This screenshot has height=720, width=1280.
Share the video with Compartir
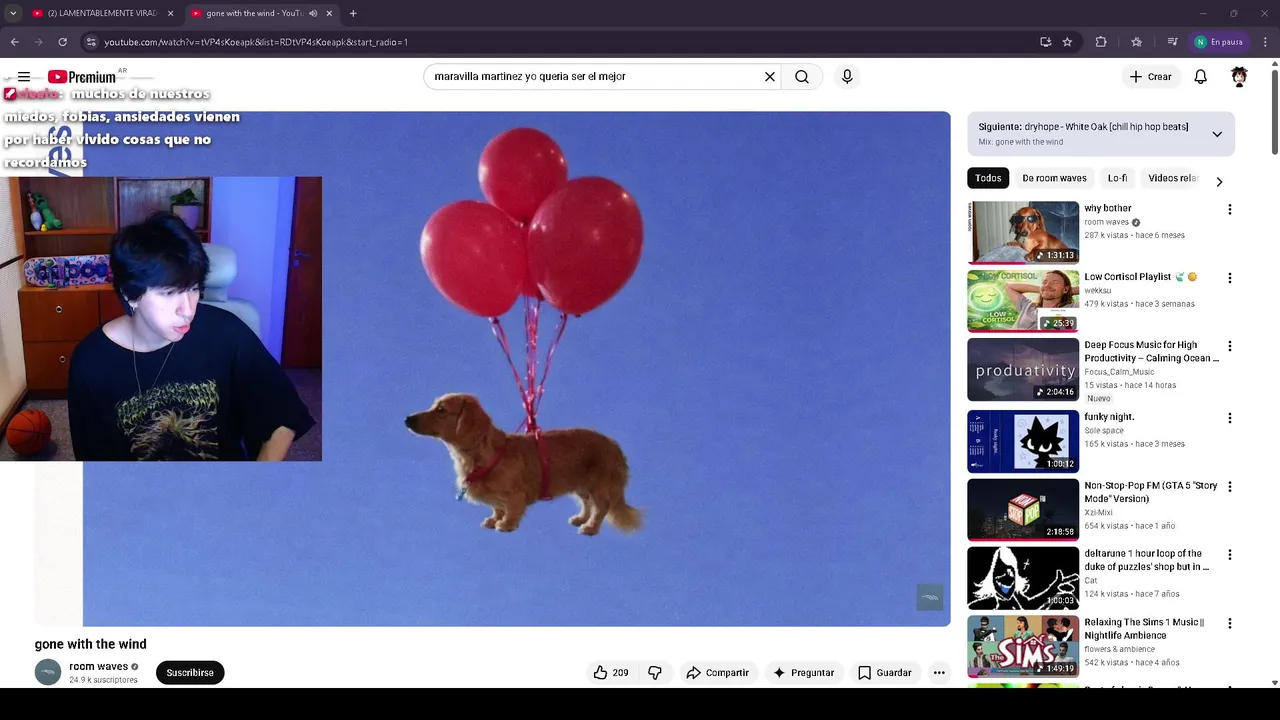pos(717,673)
